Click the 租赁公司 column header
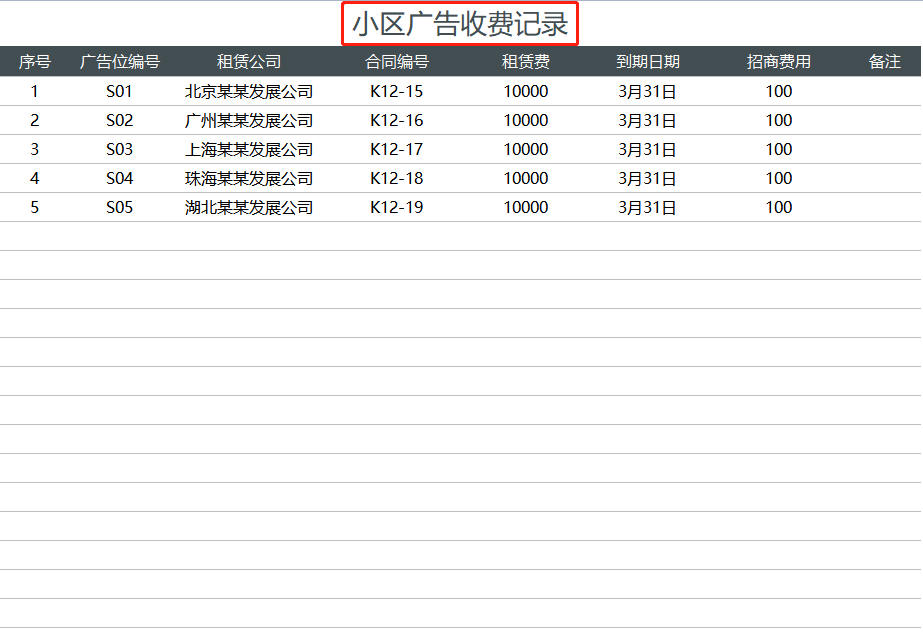 247,61
